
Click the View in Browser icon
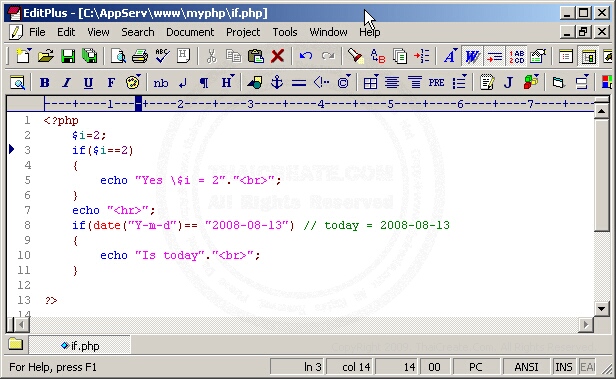click(x=18, y=82)
